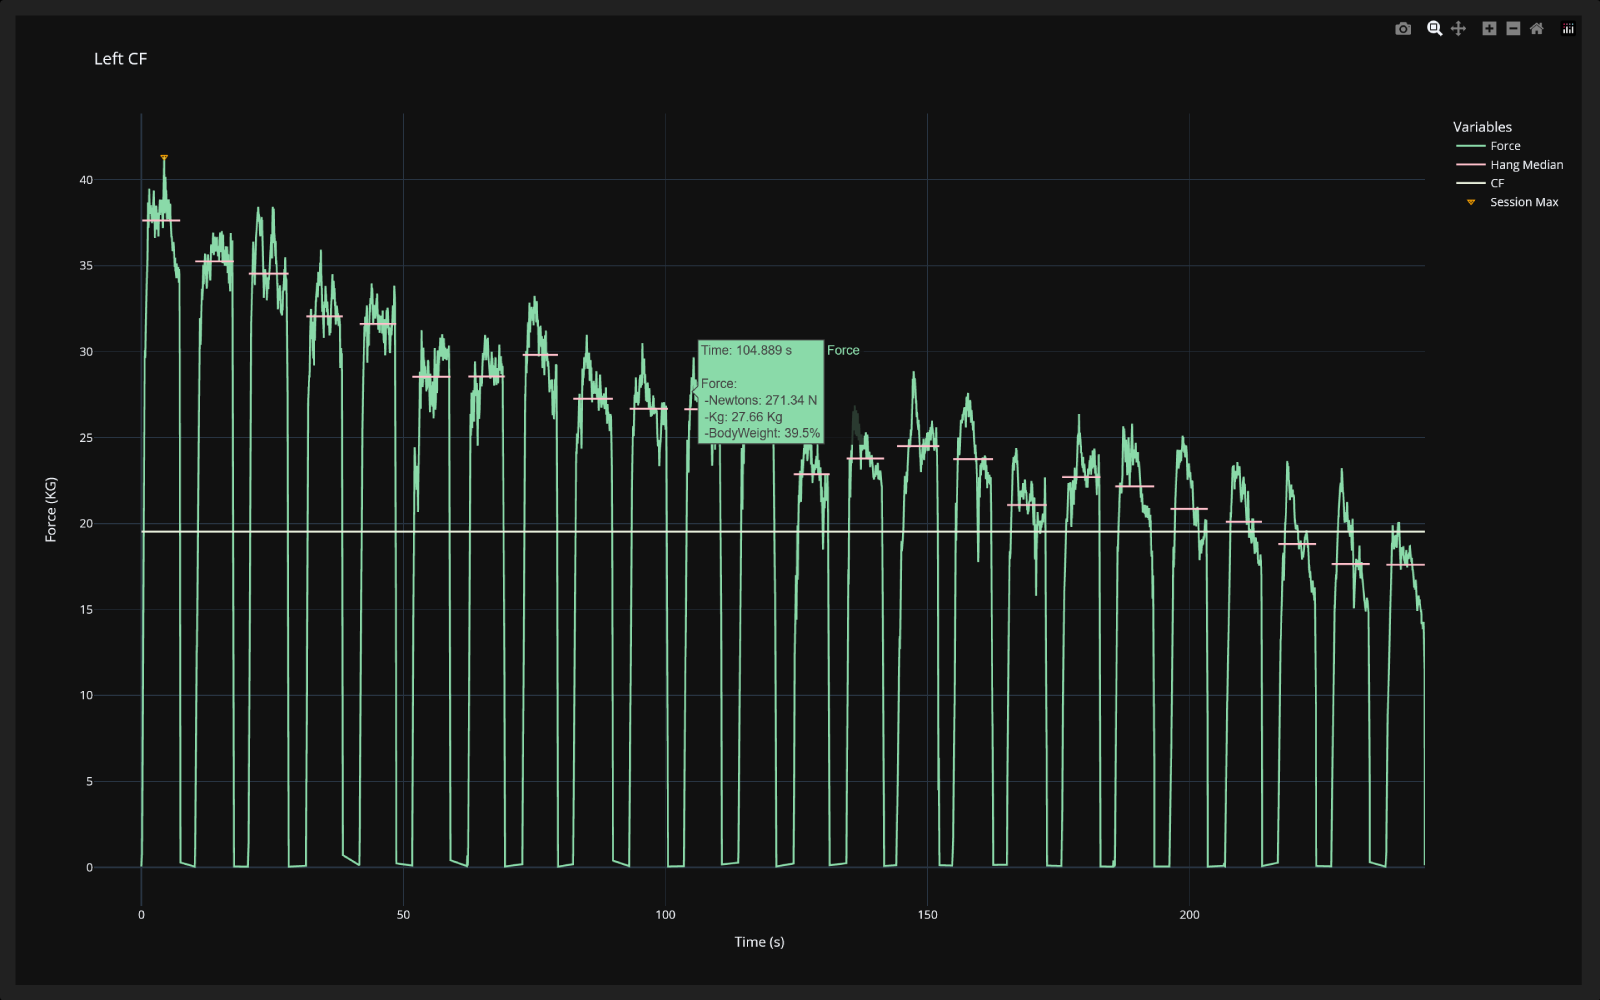Screen dimensions: 1600x1000
Task: Activate the Pan tool
Action: [1458, 29]
